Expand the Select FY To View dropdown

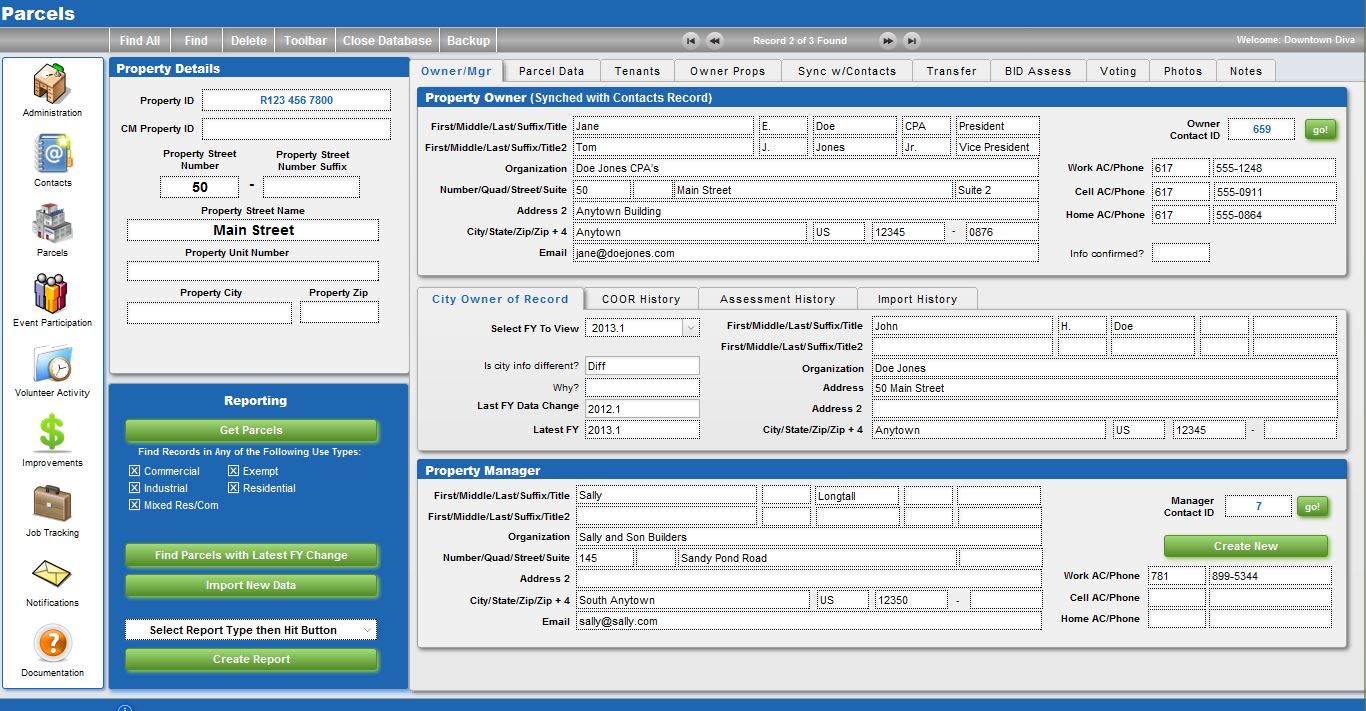(690, 328)
